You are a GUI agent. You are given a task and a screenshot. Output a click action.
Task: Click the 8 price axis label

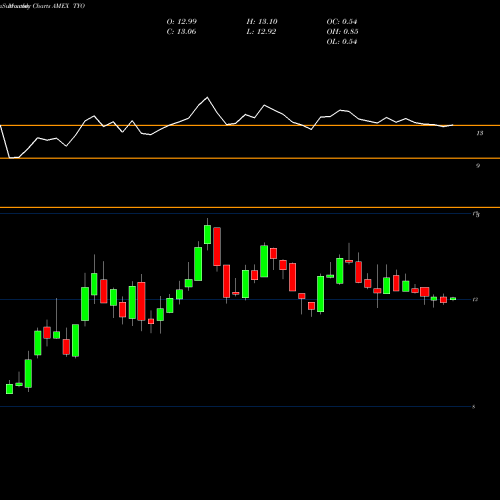pyautogui.click(x=474, y=407)
